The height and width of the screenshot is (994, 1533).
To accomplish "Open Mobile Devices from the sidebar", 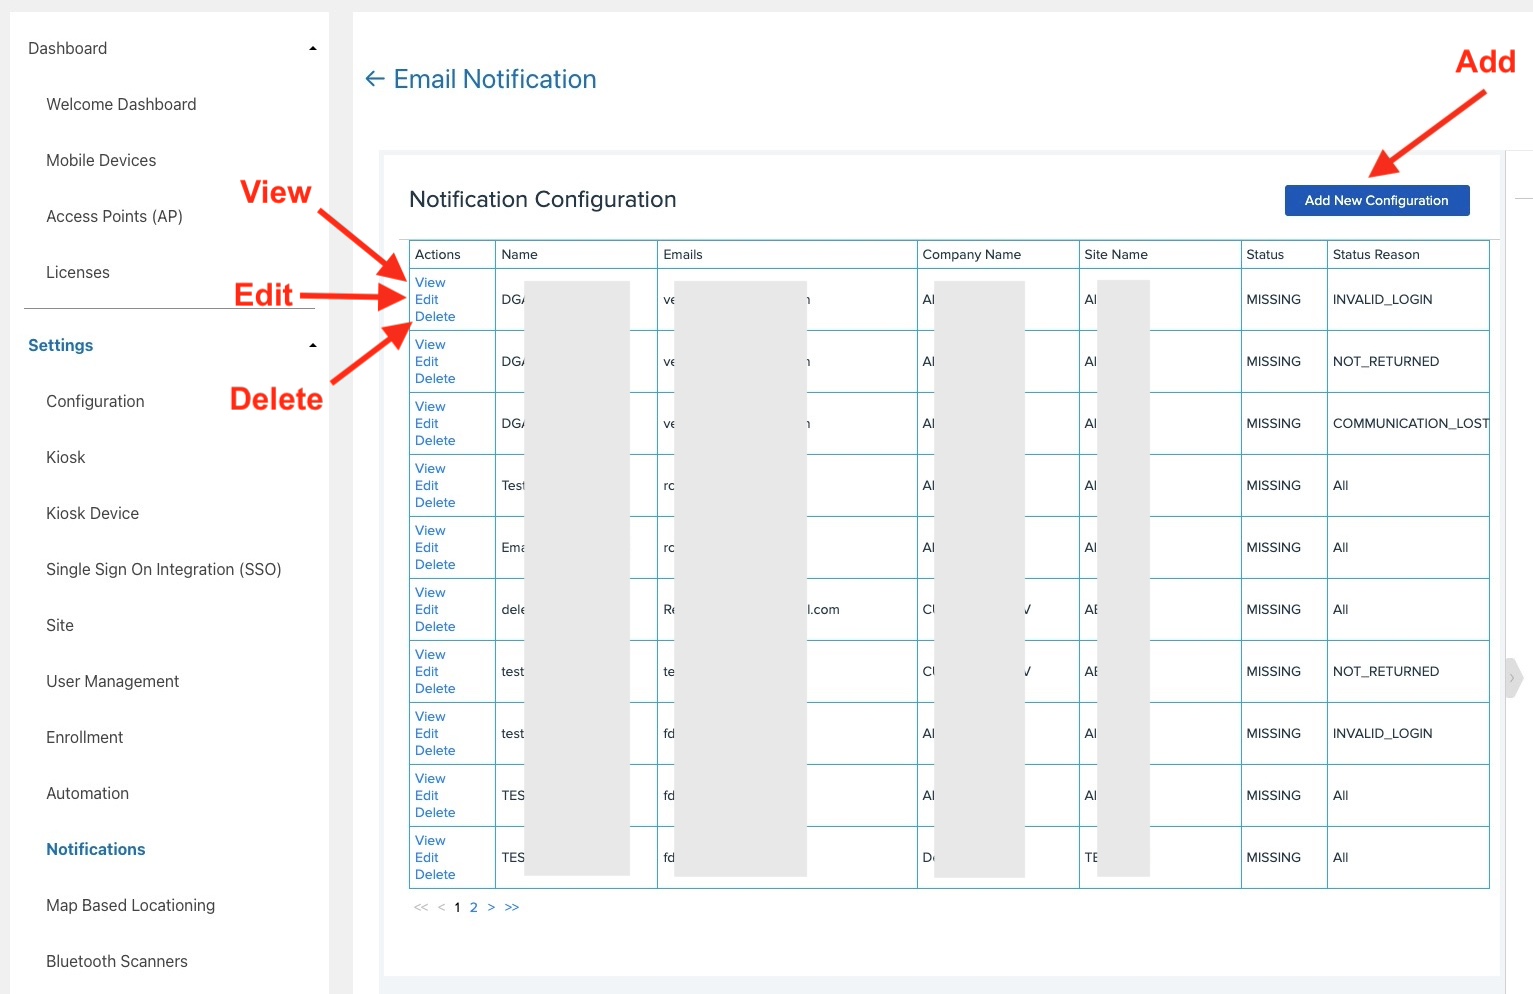I will tap(101, 160).
